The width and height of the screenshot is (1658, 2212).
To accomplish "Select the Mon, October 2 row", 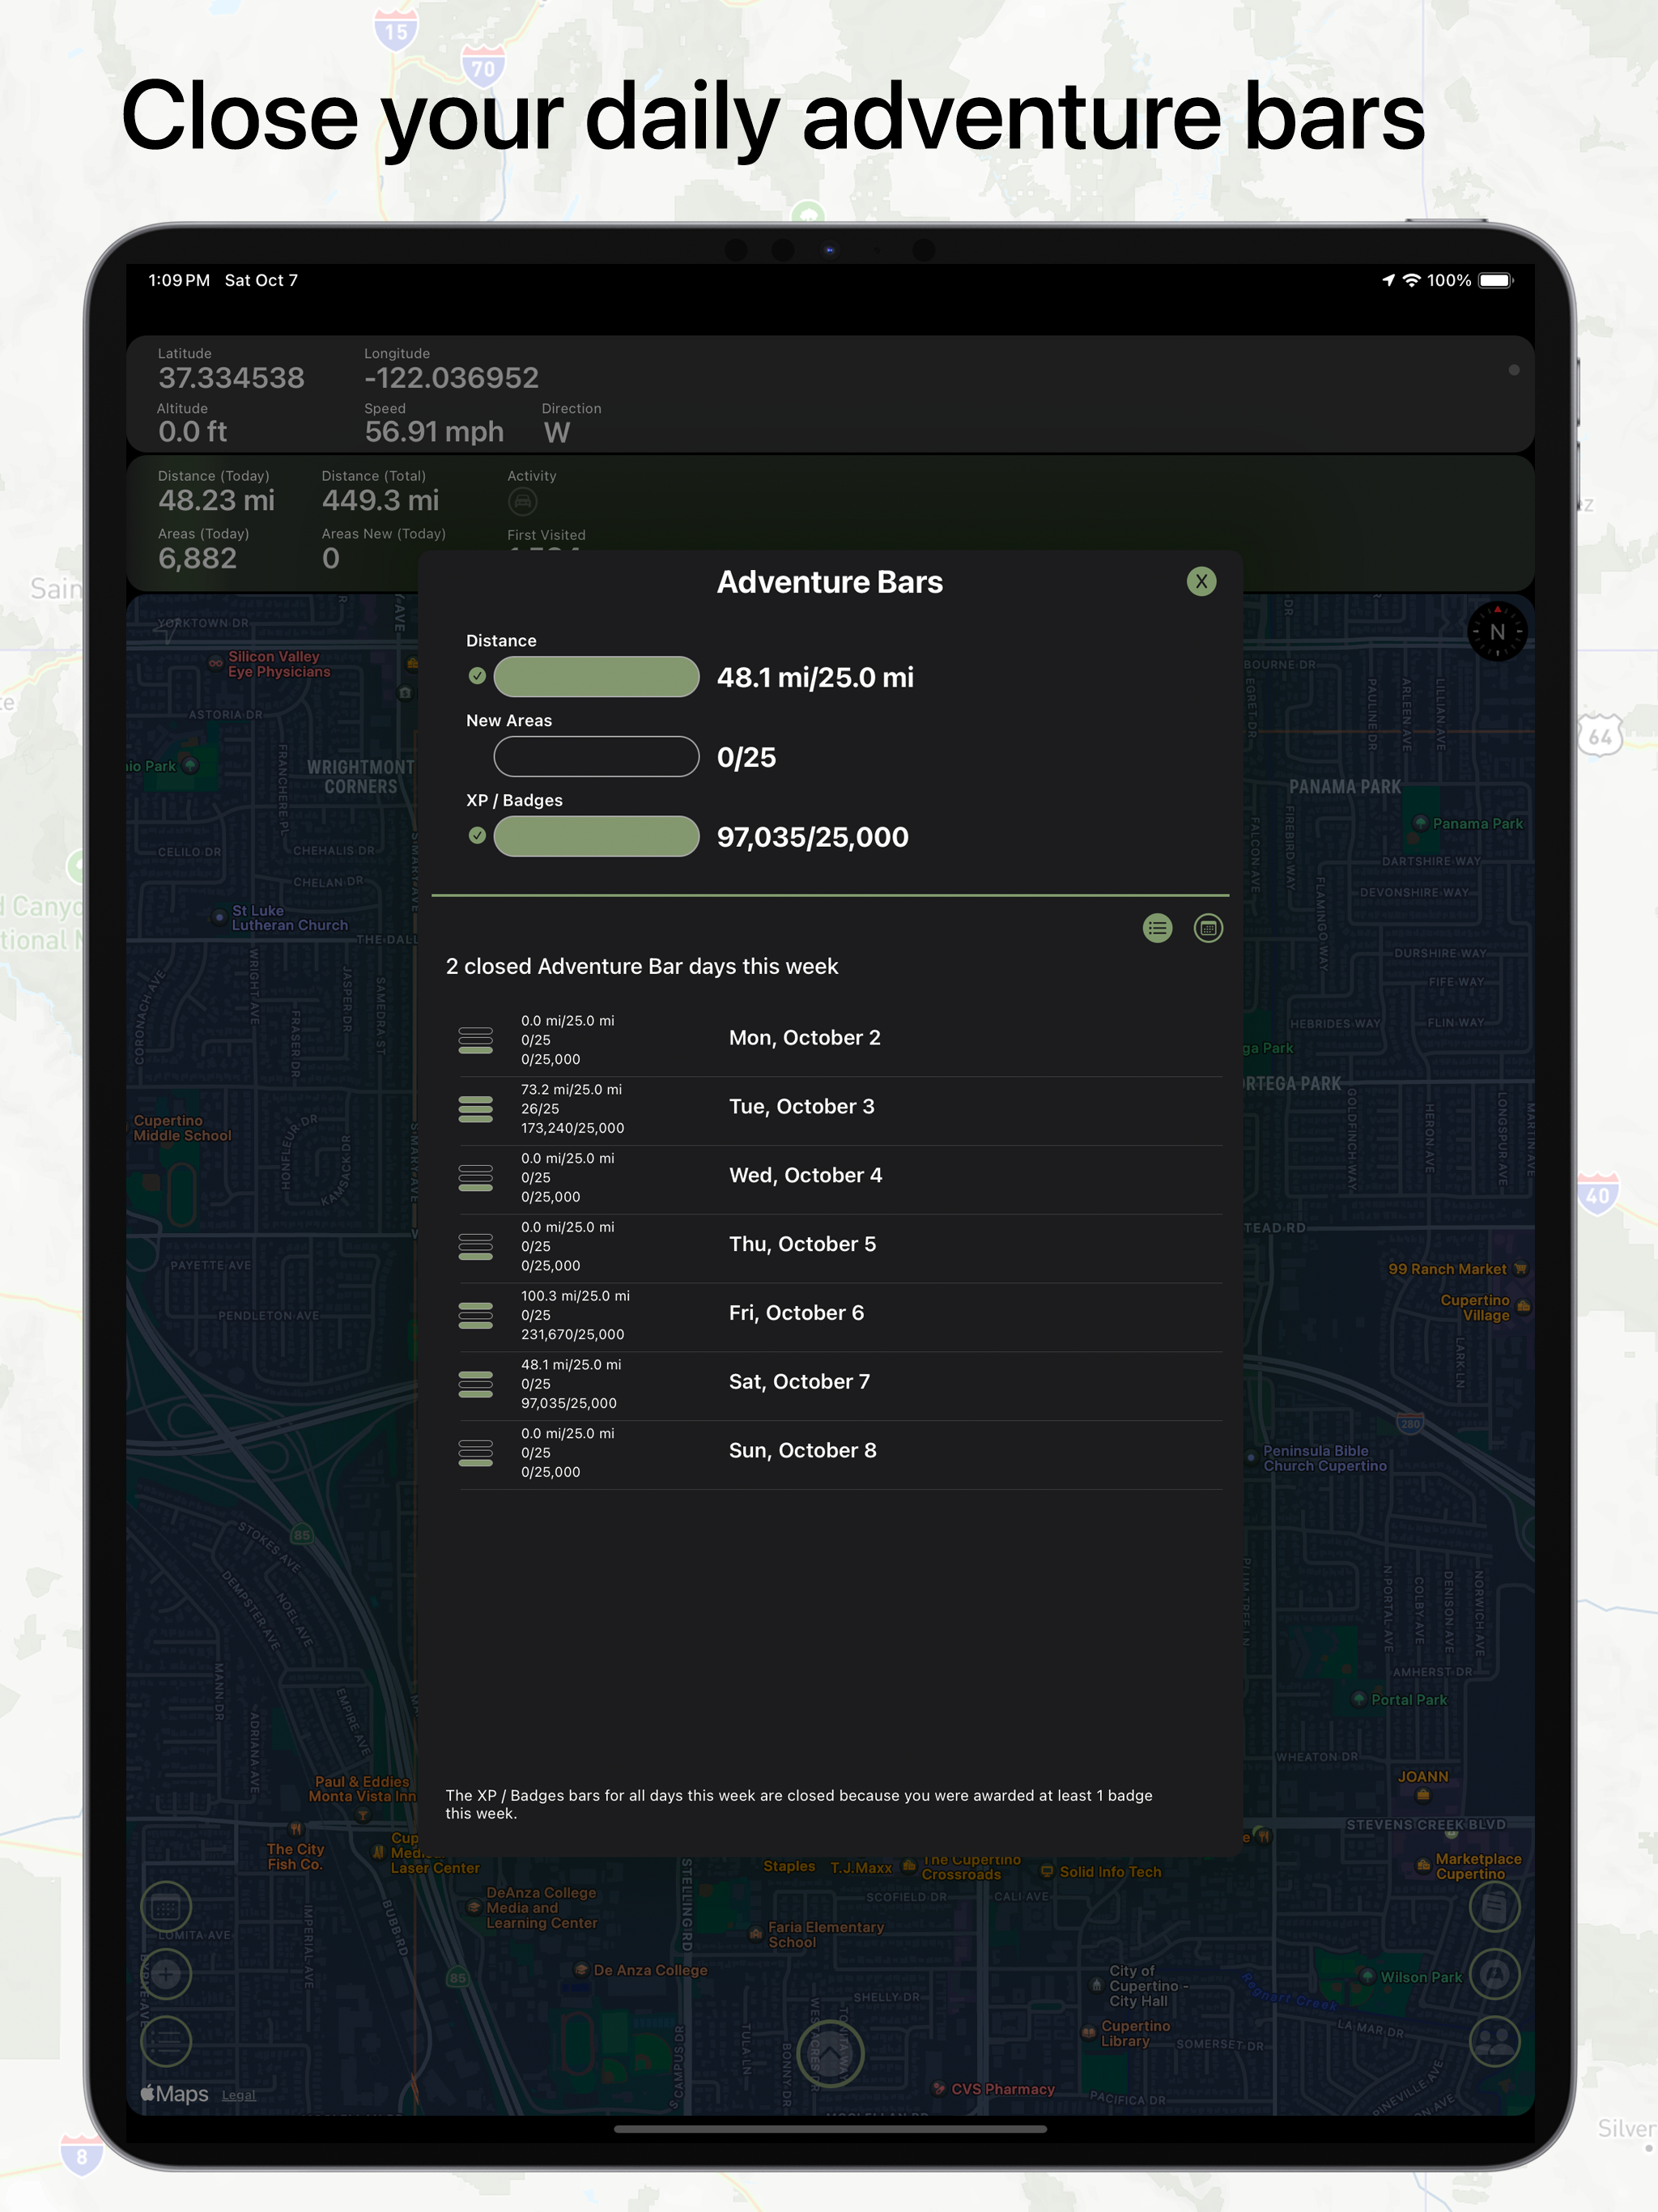I will 840,1040.
